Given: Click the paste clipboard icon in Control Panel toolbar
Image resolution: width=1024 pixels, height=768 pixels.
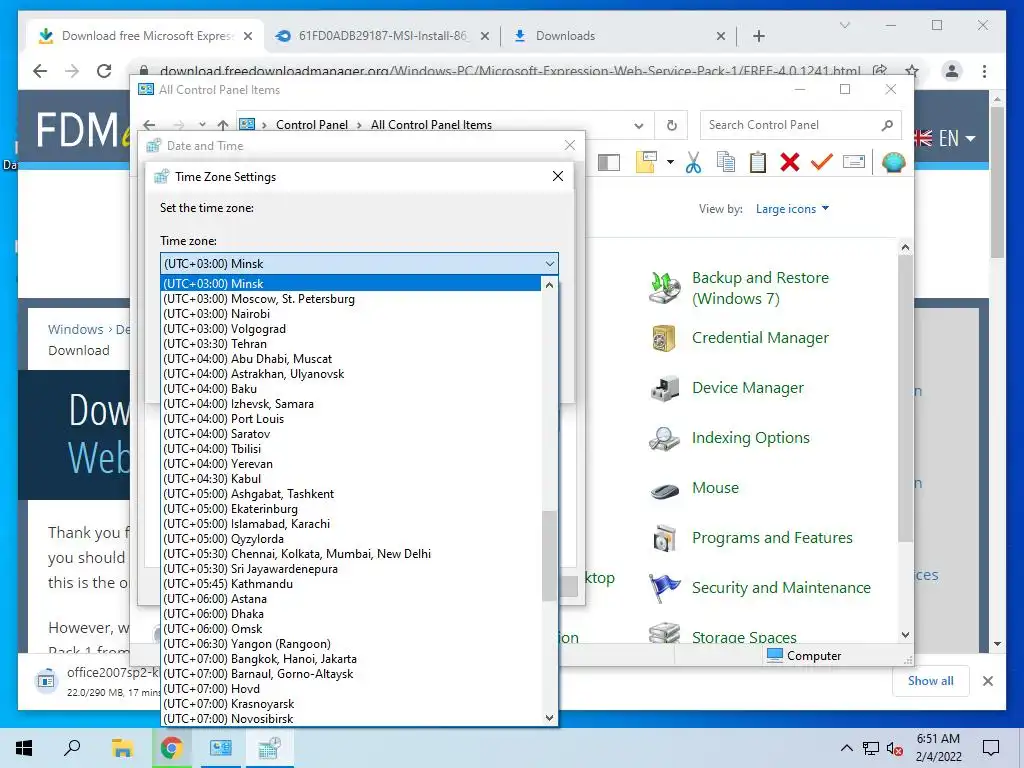Looking at the screenshot, I should (758, 162).
